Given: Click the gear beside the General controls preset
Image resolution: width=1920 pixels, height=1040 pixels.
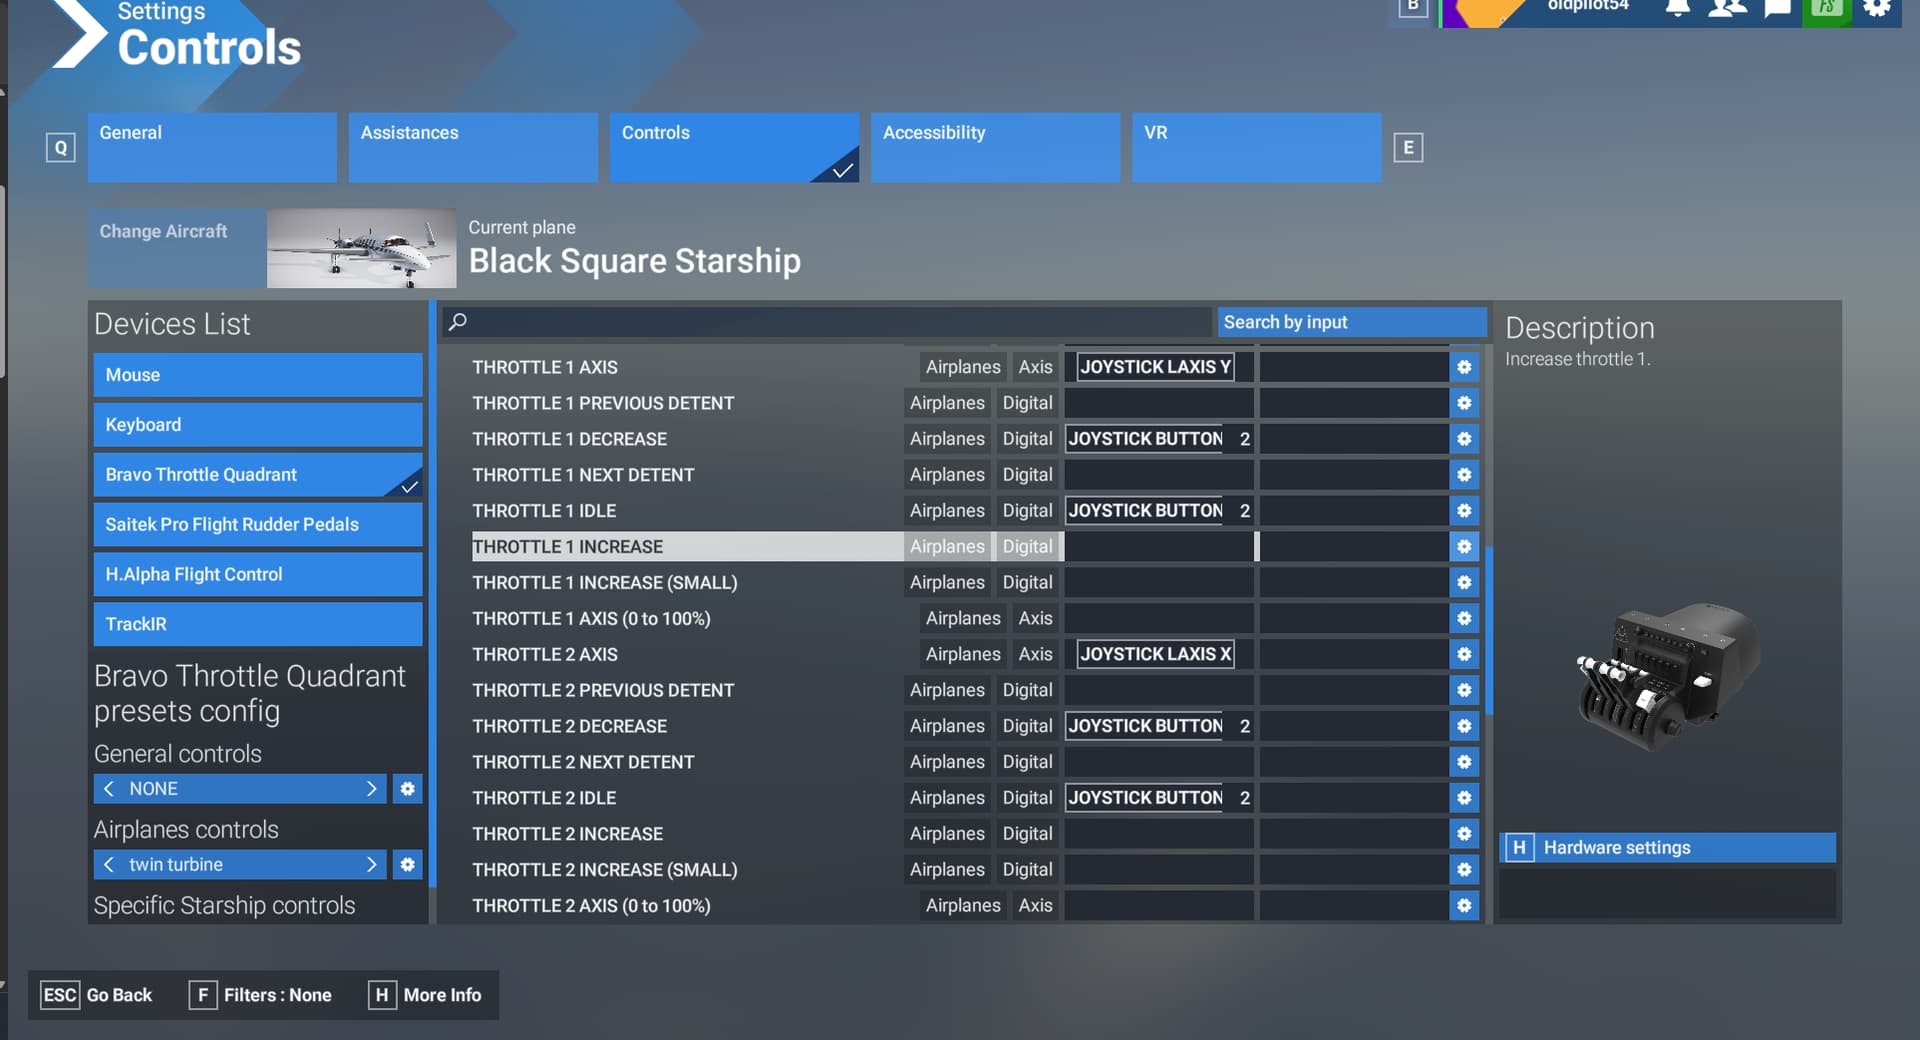Looking at the screenshot, I should 406,788.
